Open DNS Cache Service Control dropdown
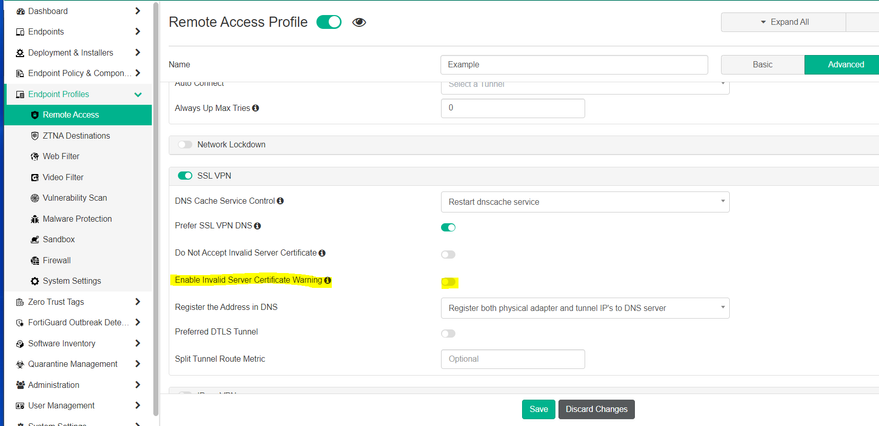 584,202
